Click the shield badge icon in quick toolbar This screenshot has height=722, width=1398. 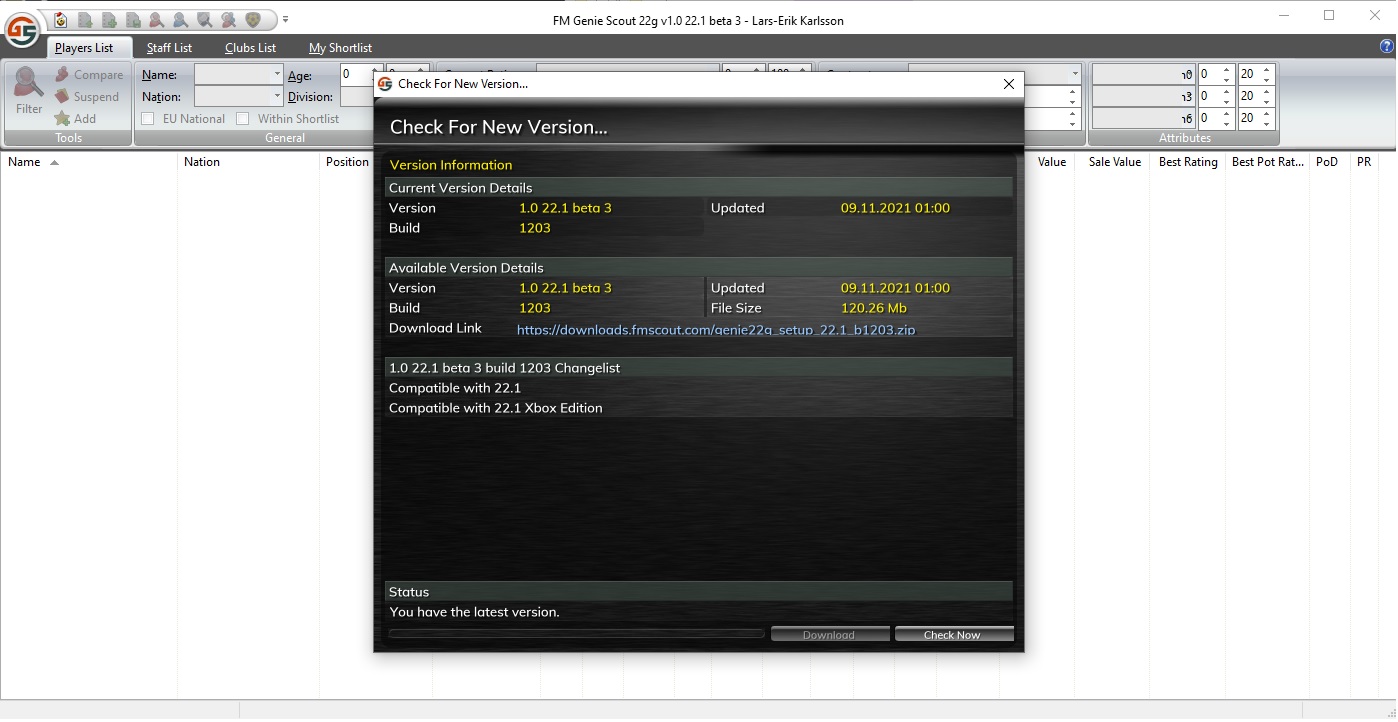click(x=253, y=19)
